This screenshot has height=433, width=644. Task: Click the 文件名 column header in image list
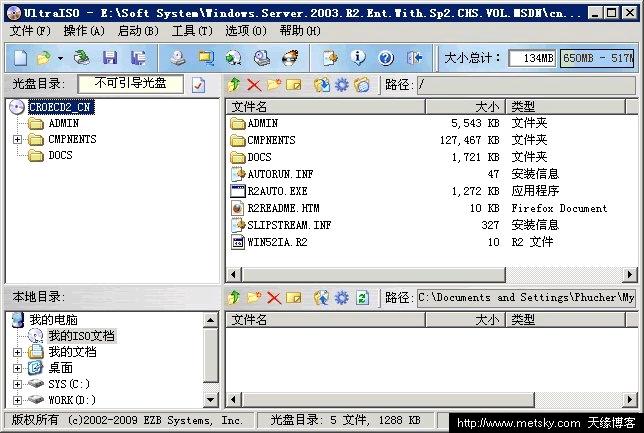(x=325, y=107)
